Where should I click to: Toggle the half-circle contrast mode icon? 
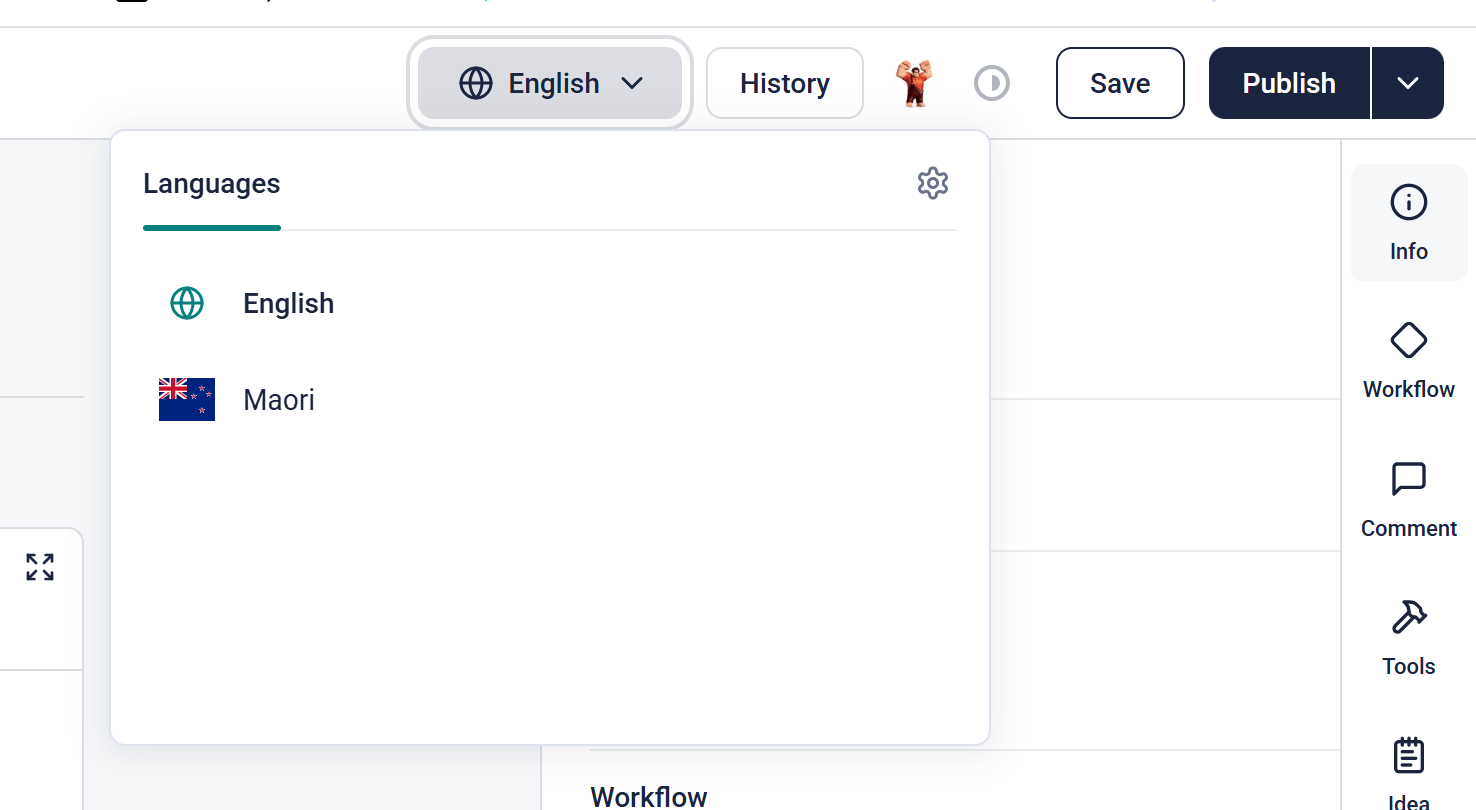click(992, 83)
